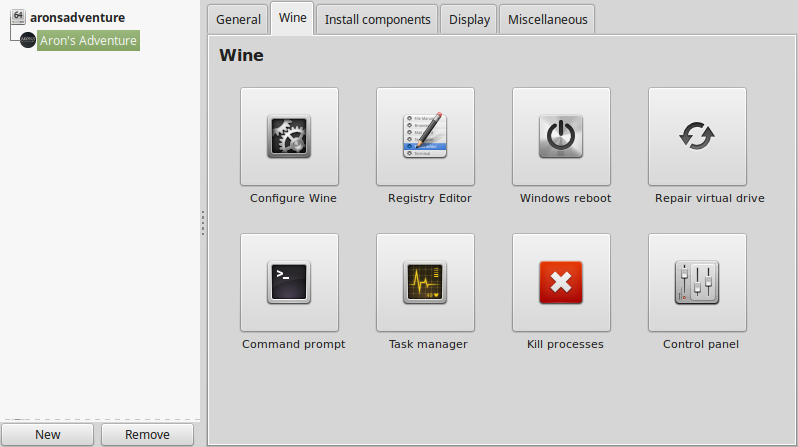Click the Task manager label
798x447 pixels.
click(x=428, y=344)
